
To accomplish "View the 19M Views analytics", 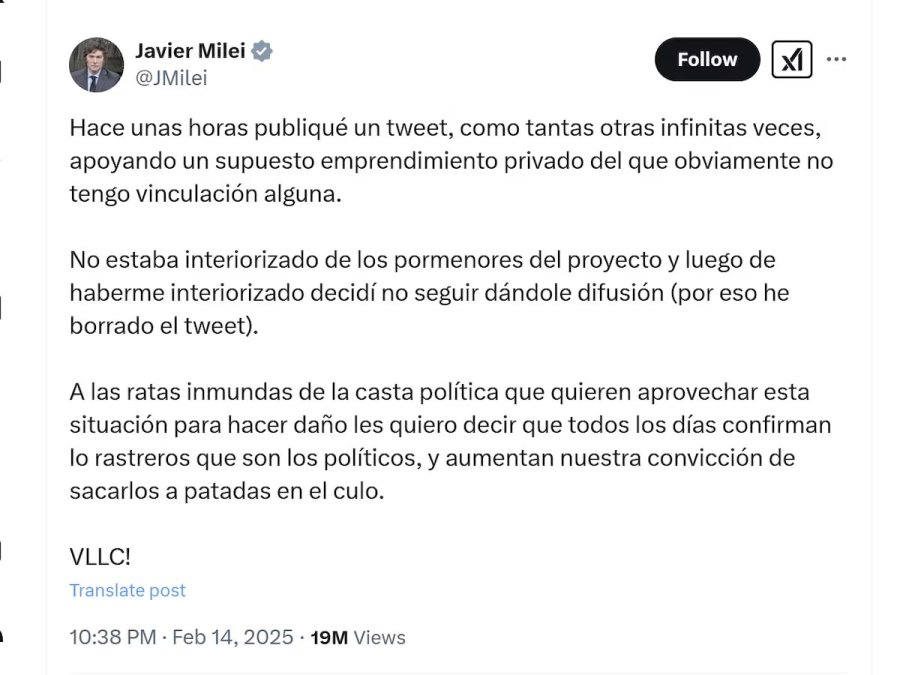I will coord(360,637).
